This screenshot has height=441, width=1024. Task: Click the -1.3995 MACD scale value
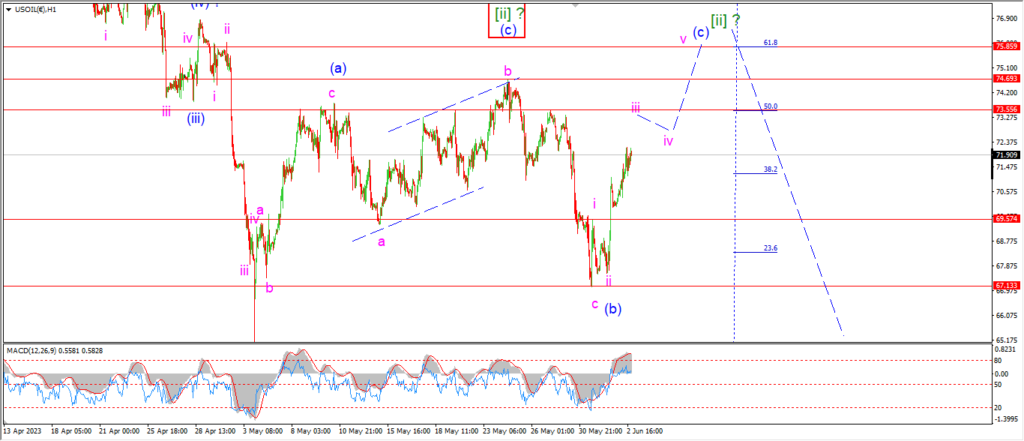click(1004, 421)
